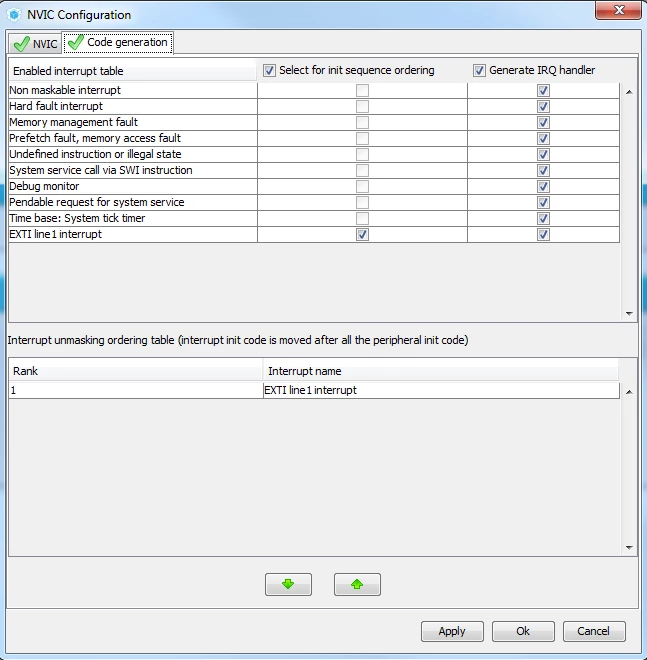Click the Apply button
The height and width of the screenshot is (660, 647).
[x=452, y=631]
